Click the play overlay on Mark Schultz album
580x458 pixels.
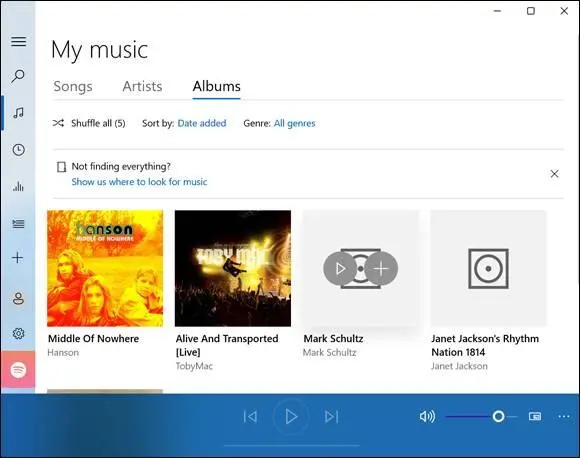(x=340, y=269)
